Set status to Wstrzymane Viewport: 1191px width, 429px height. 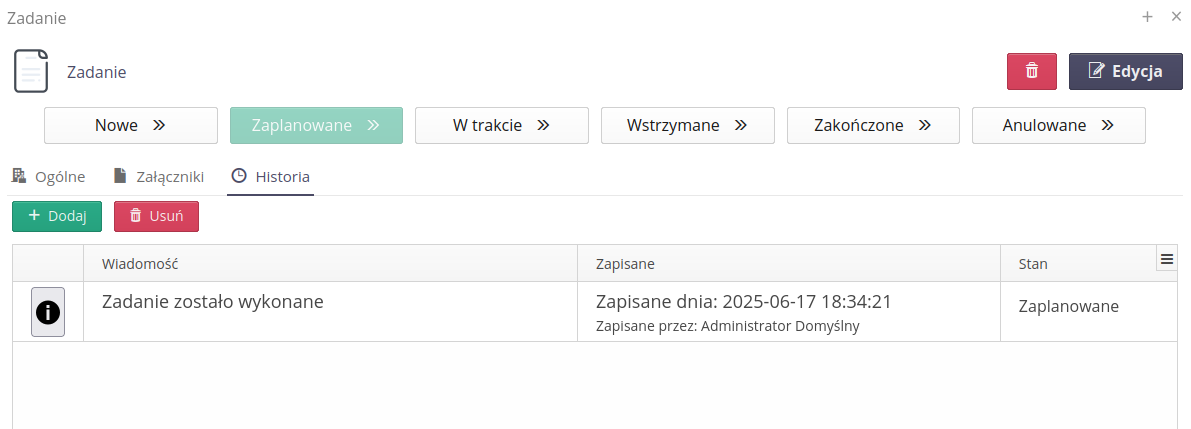(x=687, y=126)
